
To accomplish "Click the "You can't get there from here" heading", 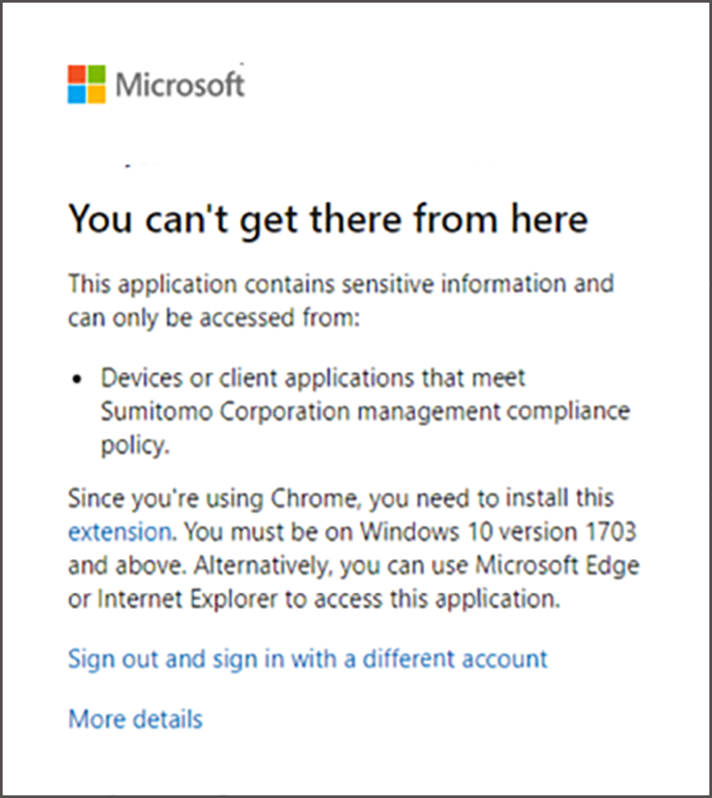I will click(x=328, y=220).
